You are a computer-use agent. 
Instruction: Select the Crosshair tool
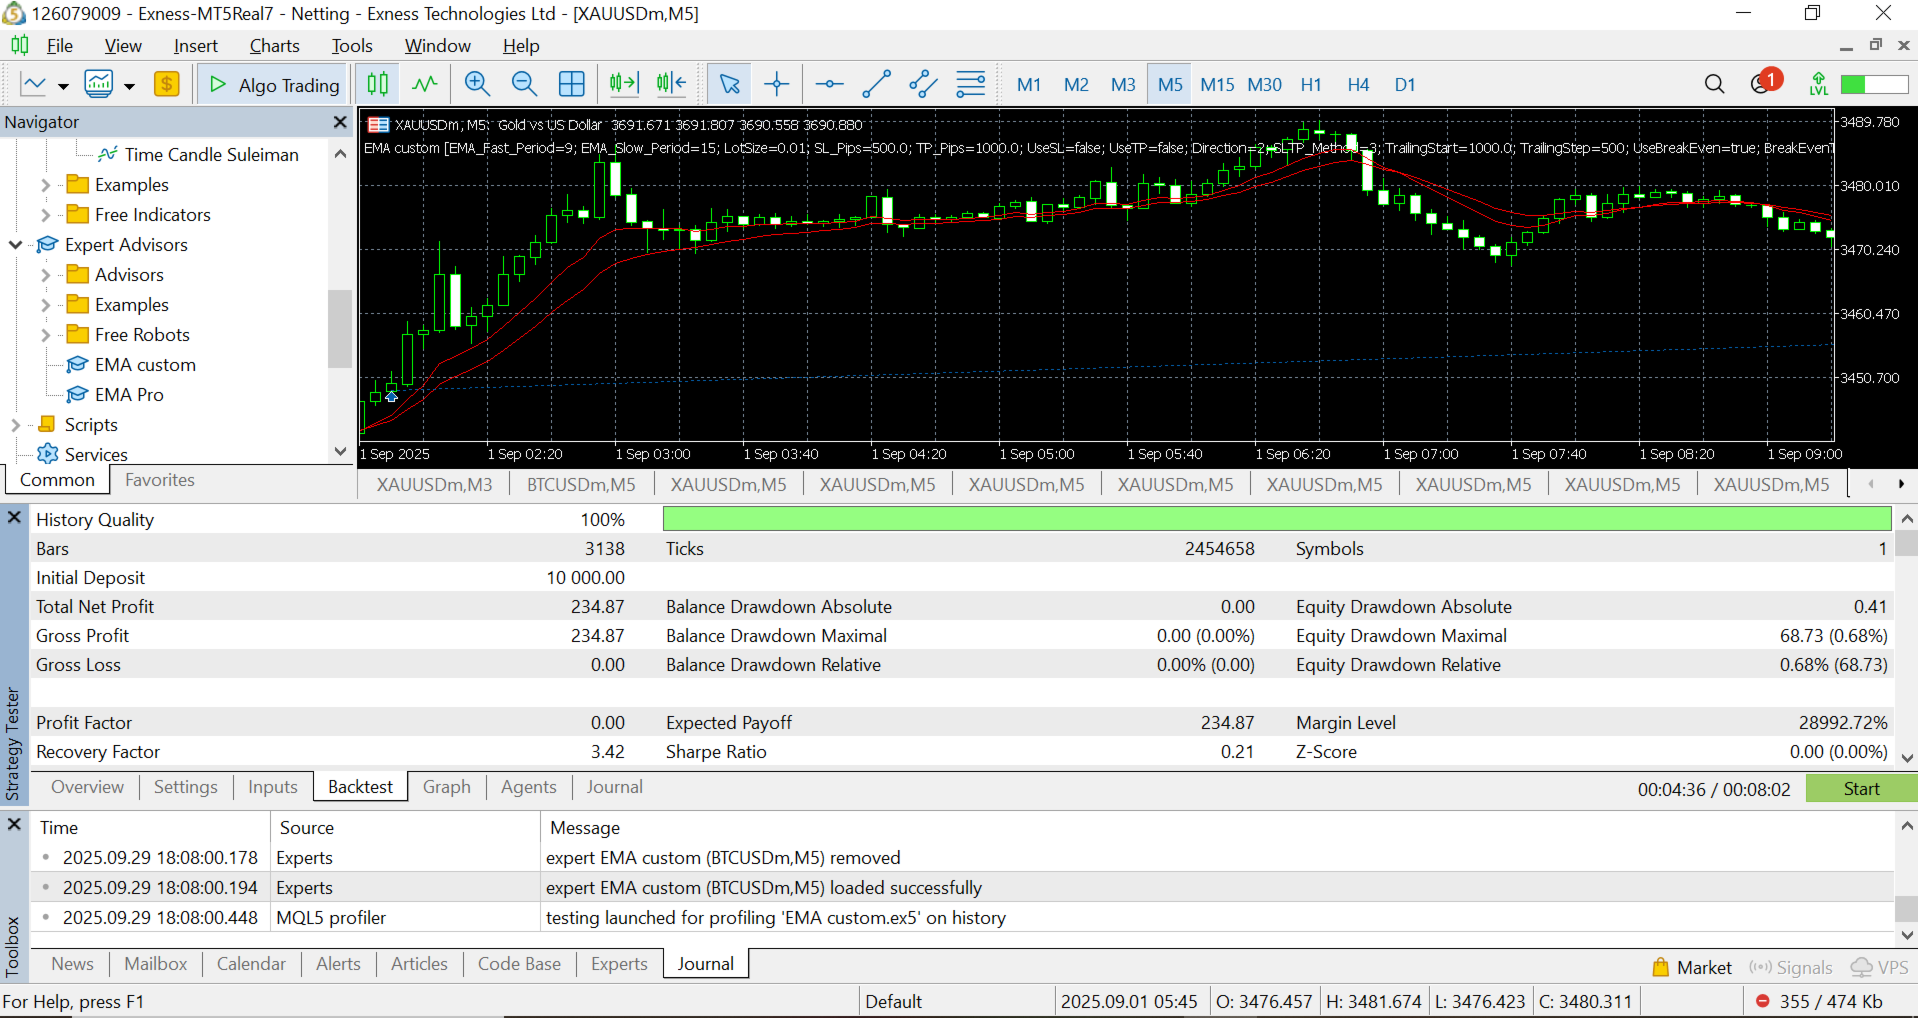pos(777,84)
